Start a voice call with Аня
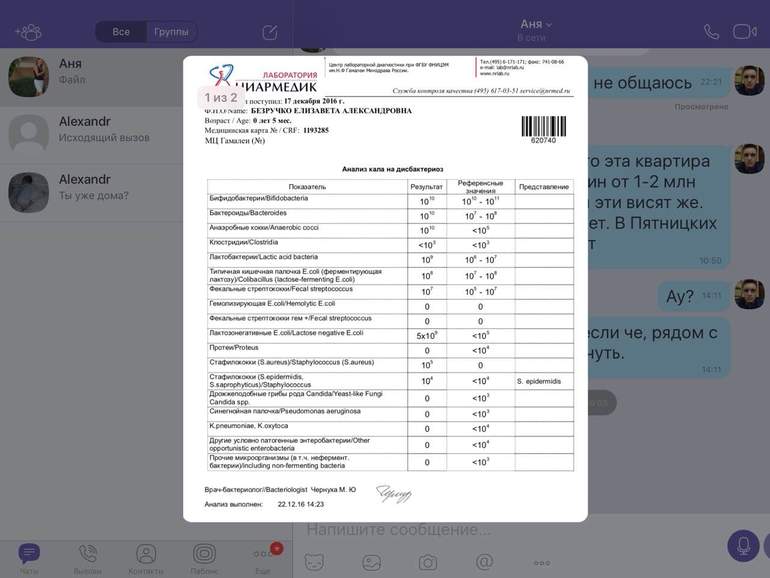 tap(711, 31)
